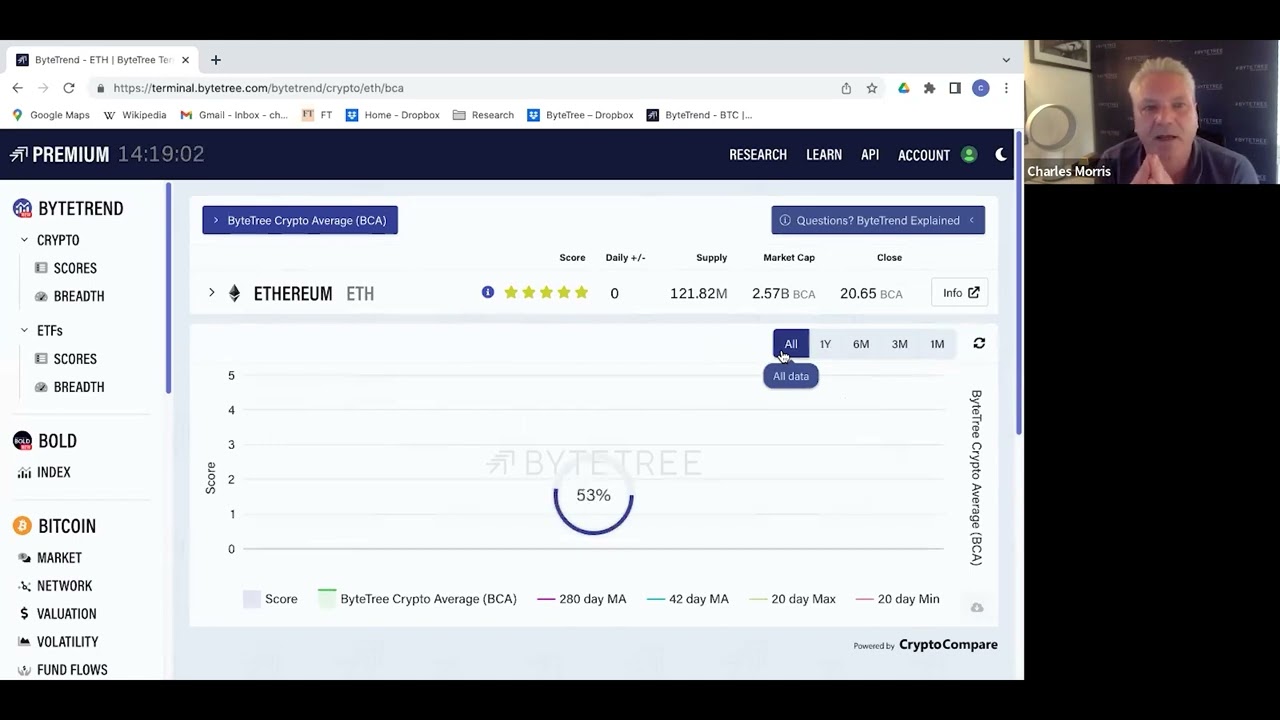Click the Ethereum diamond logo

234,293
